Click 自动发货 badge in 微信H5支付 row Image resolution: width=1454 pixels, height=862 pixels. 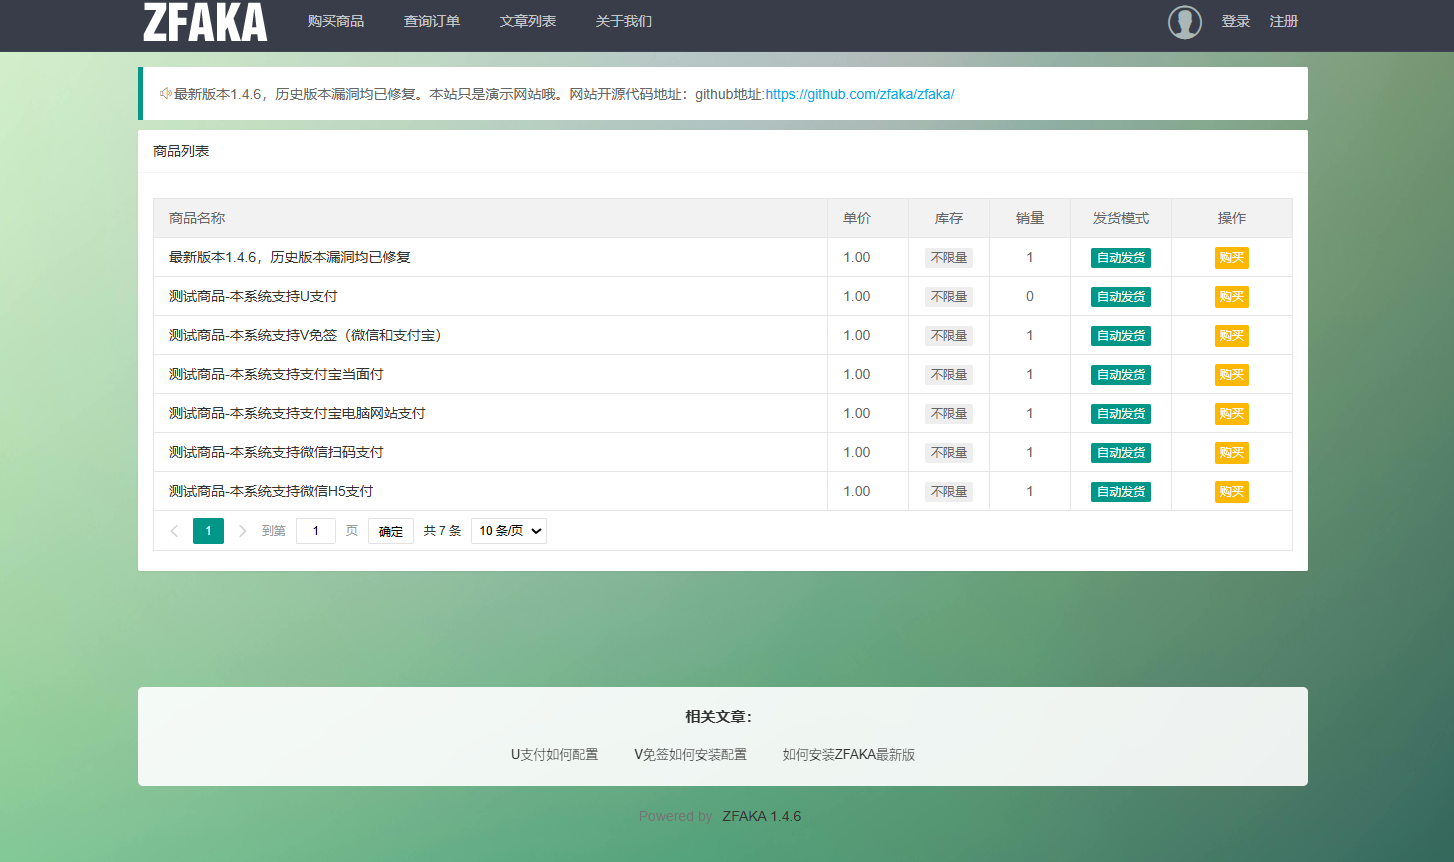(1121, 492)
